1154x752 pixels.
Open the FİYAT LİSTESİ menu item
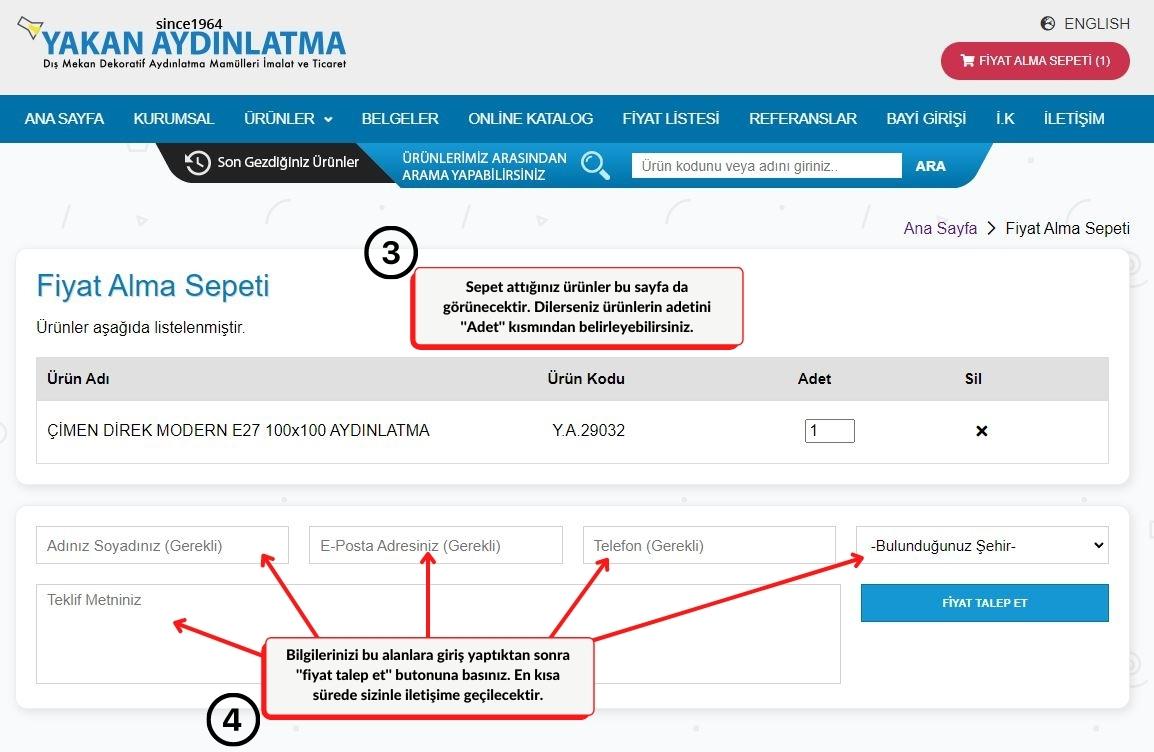pos(670,119)
